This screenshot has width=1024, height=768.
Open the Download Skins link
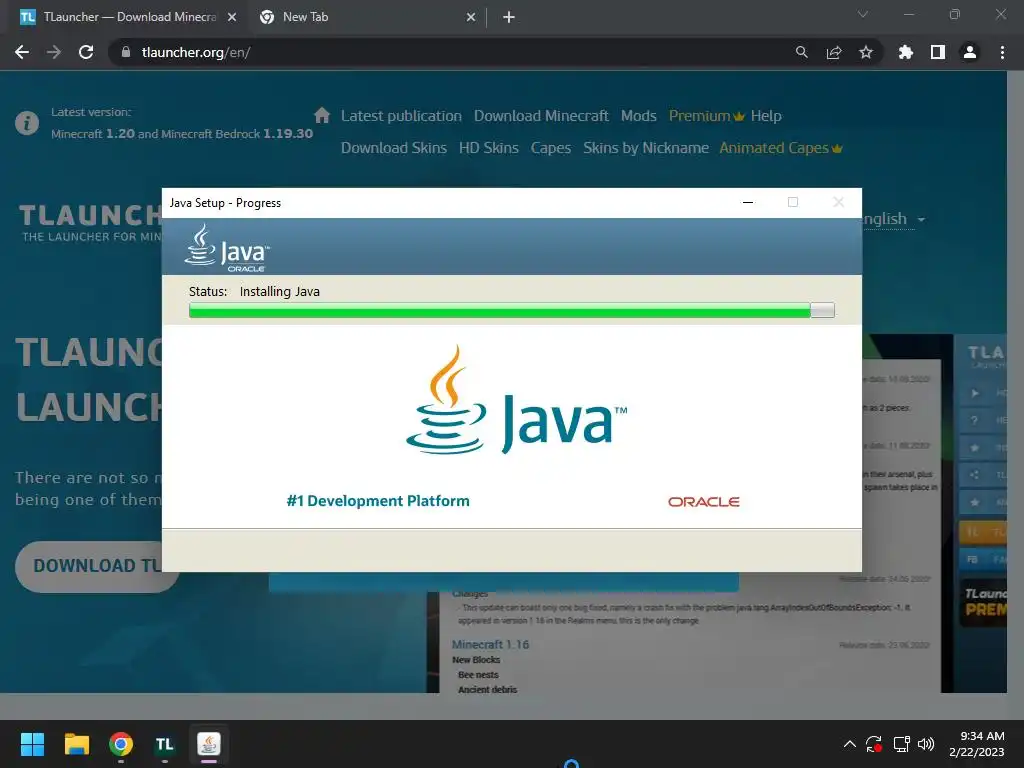click(x=394, y=148)
